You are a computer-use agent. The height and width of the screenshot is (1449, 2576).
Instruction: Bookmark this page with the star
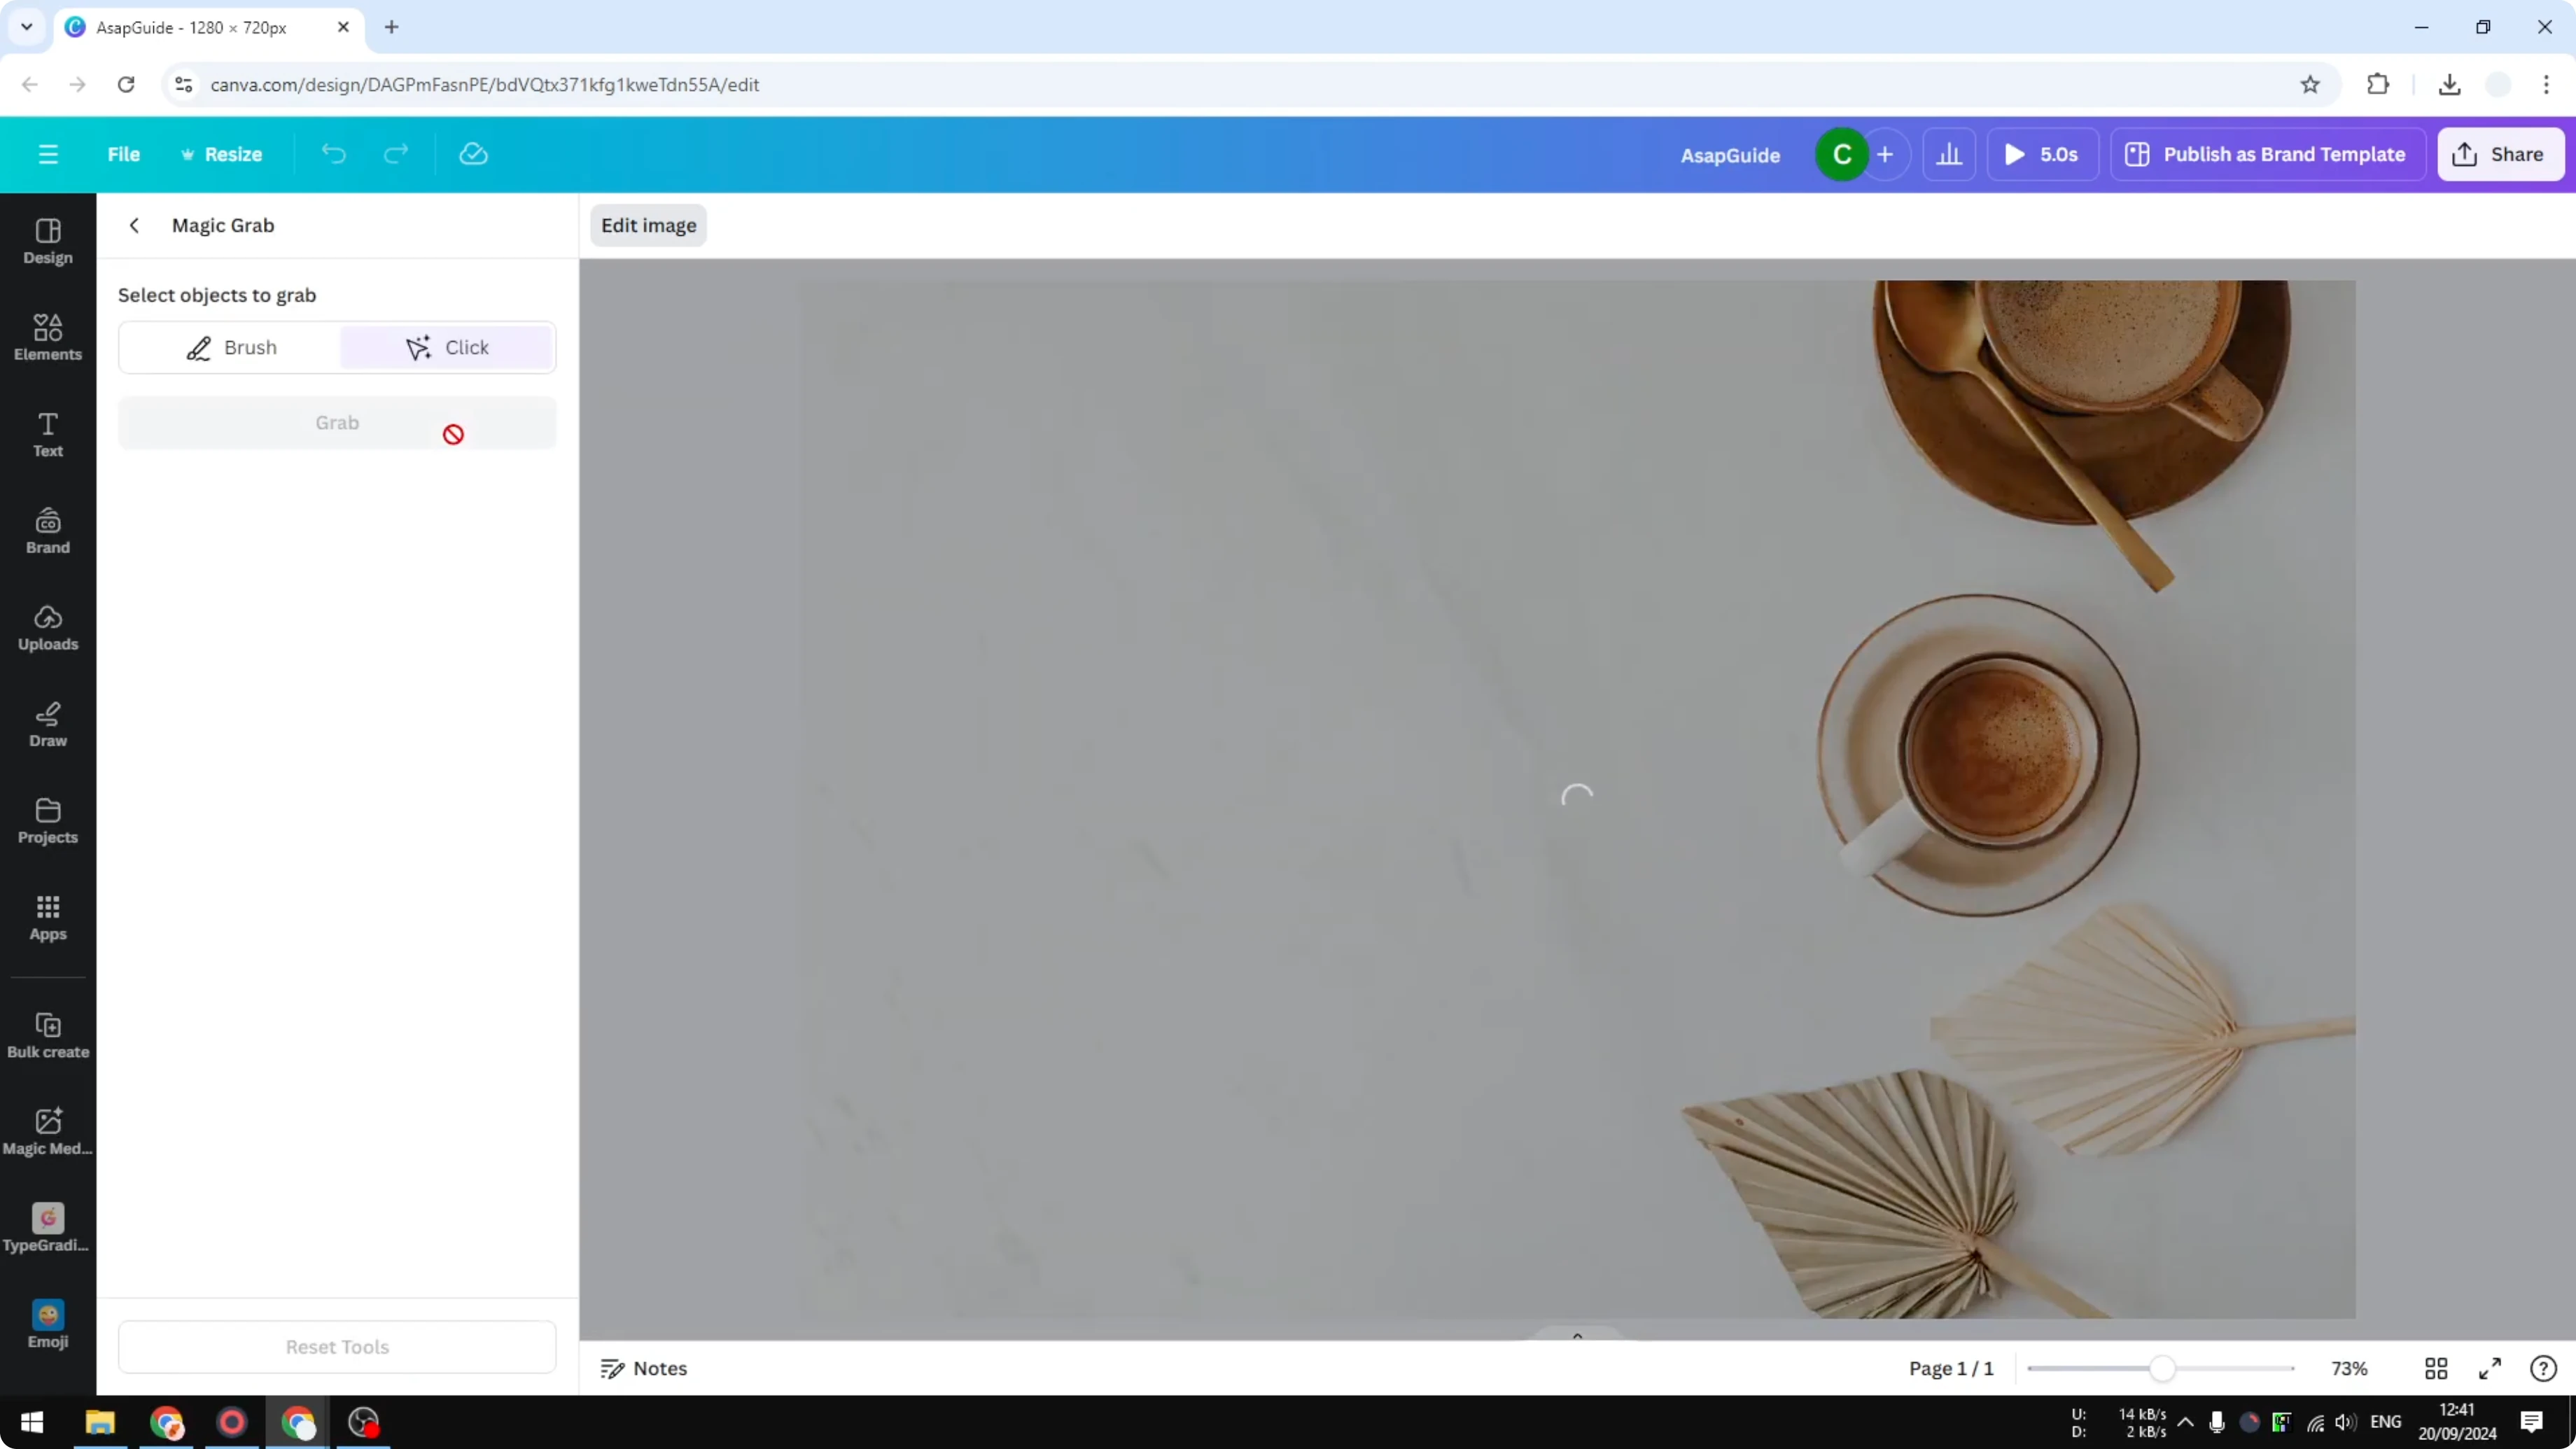[x=2310, y=84]
